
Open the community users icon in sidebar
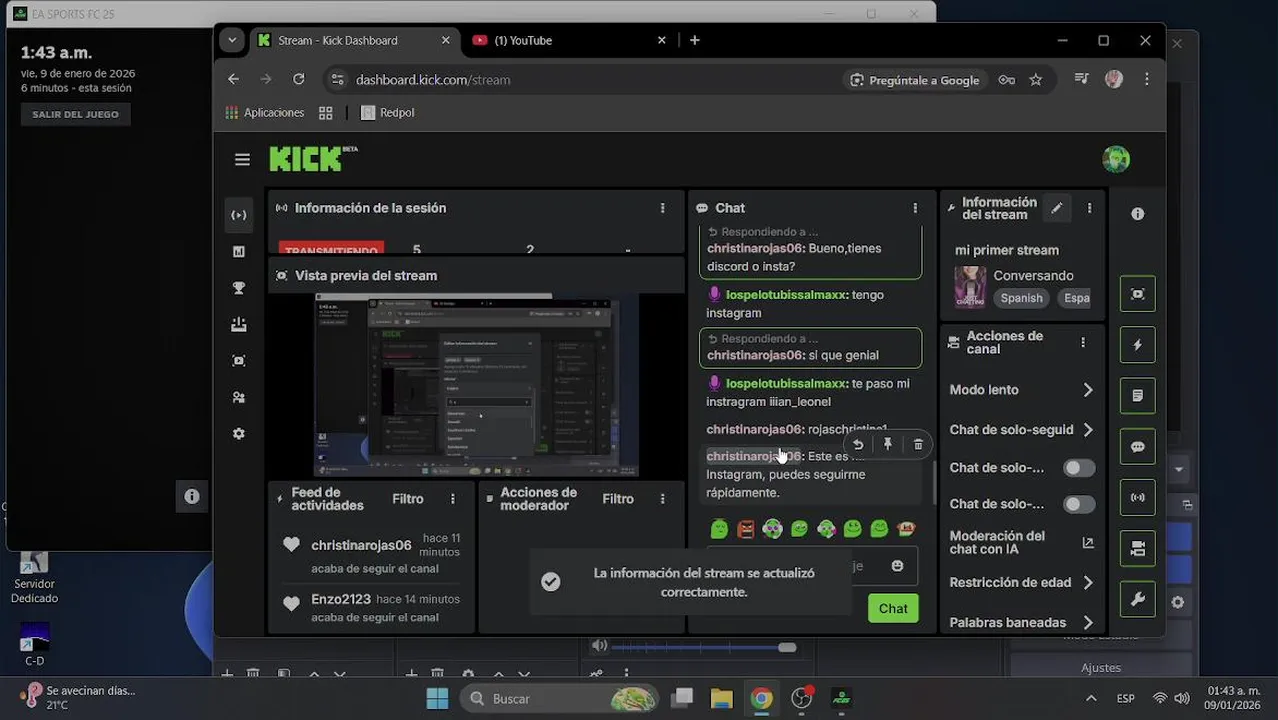[239, 397]
